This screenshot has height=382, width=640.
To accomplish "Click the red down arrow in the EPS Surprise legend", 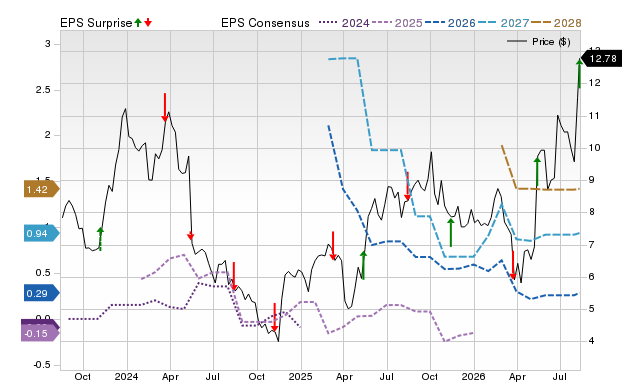I will [x=148, y=22].
